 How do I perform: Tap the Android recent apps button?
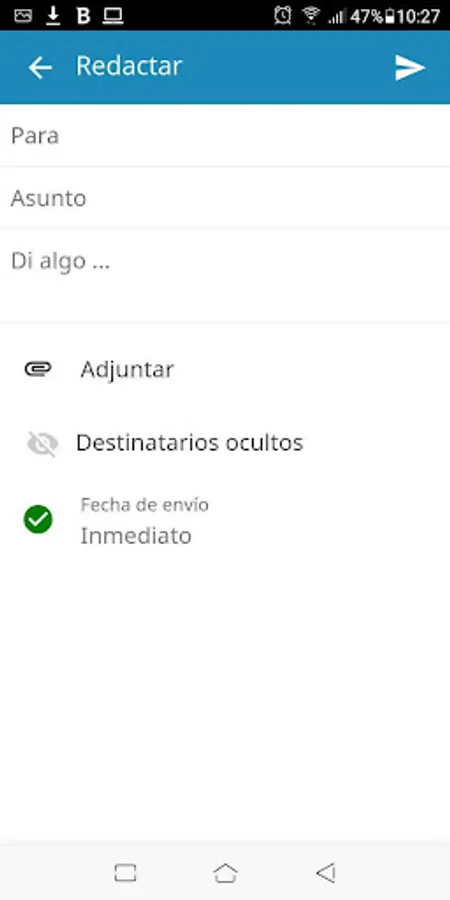coord(125,872)
